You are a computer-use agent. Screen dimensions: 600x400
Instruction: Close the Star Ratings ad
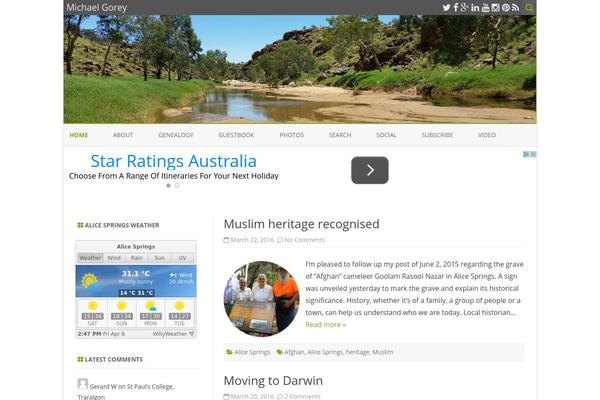[533, 154]
